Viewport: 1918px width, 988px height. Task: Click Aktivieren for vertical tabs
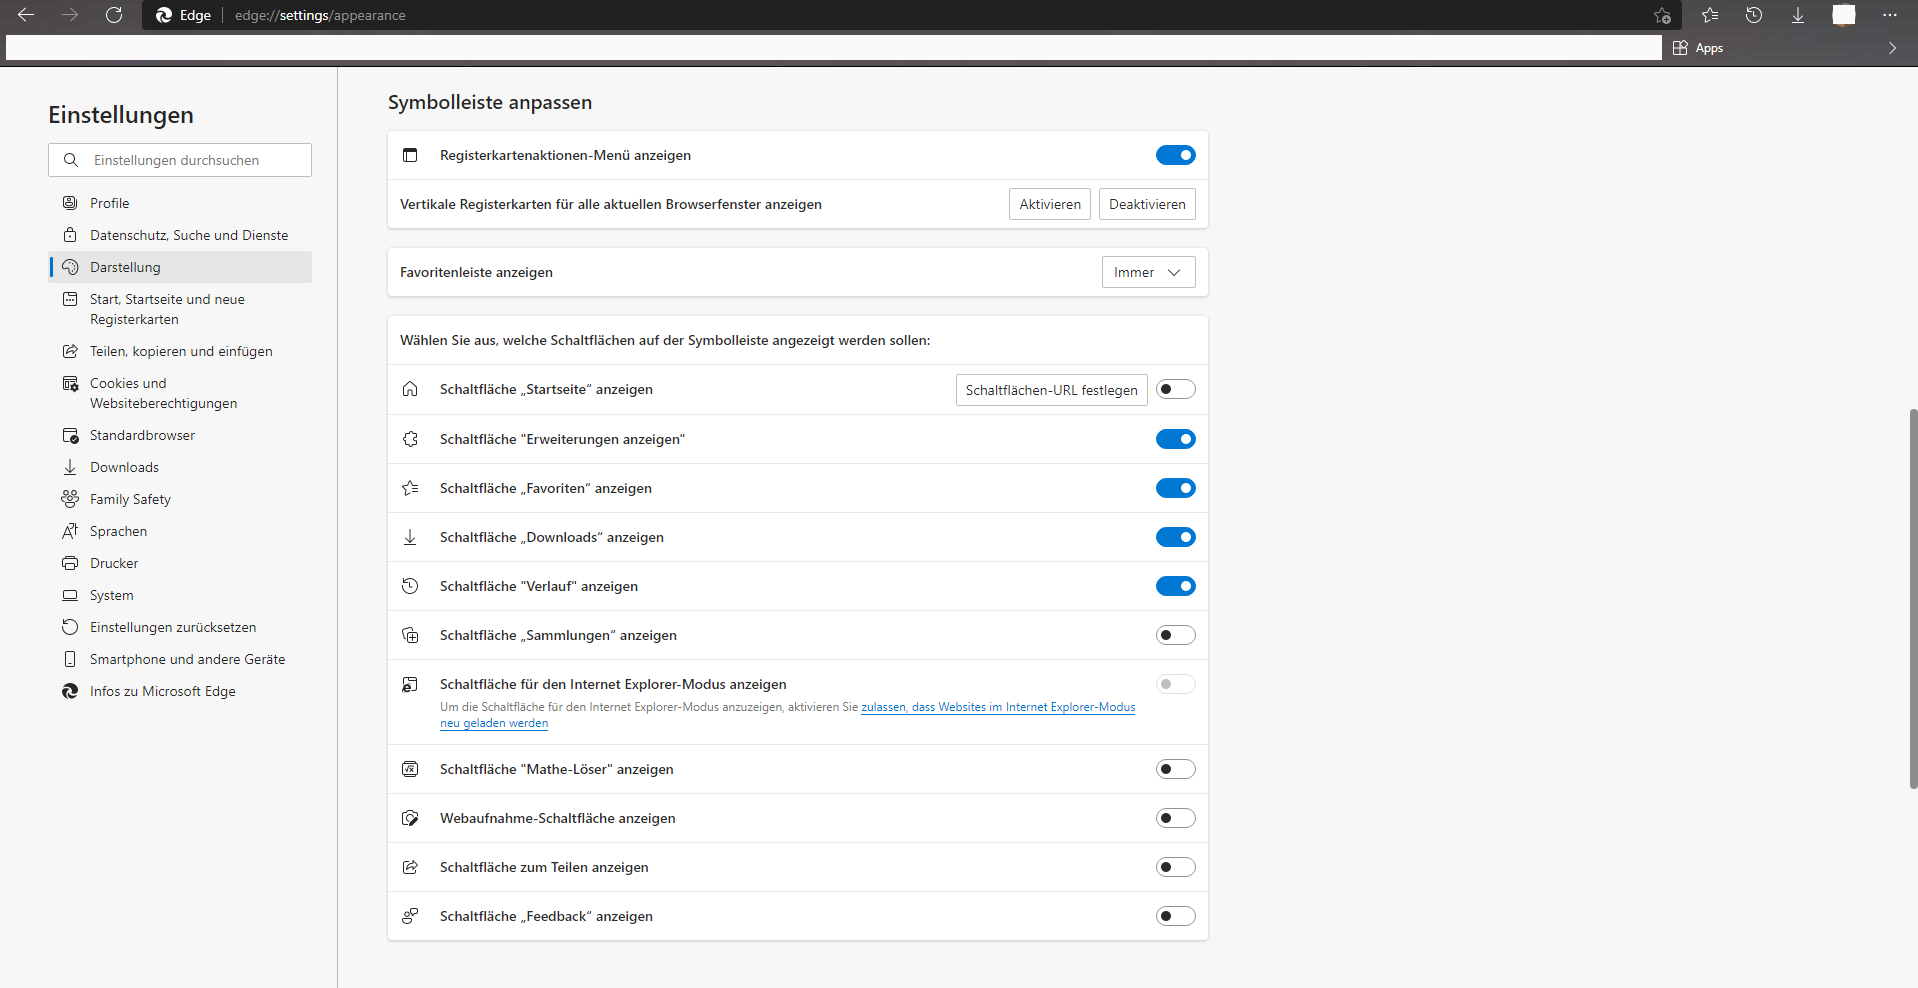pyautogui.click(x=1050, y=204)
